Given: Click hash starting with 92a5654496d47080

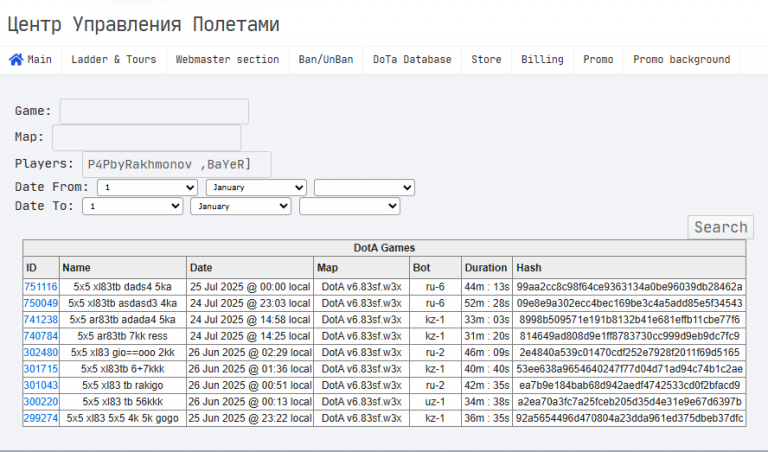Looking at the screenshot, I should tap(629, 419).
